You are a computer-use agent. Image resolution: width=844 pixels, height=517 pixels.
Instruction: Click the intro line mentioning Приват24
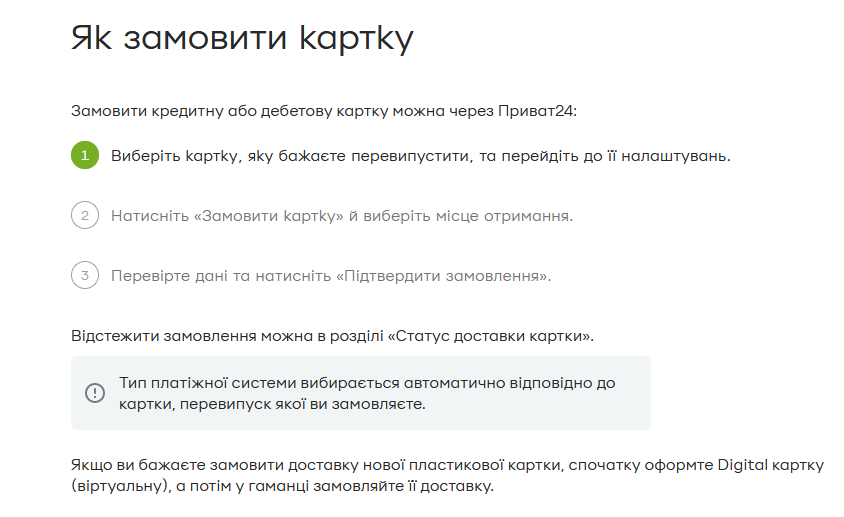click(x=323, y=111)
